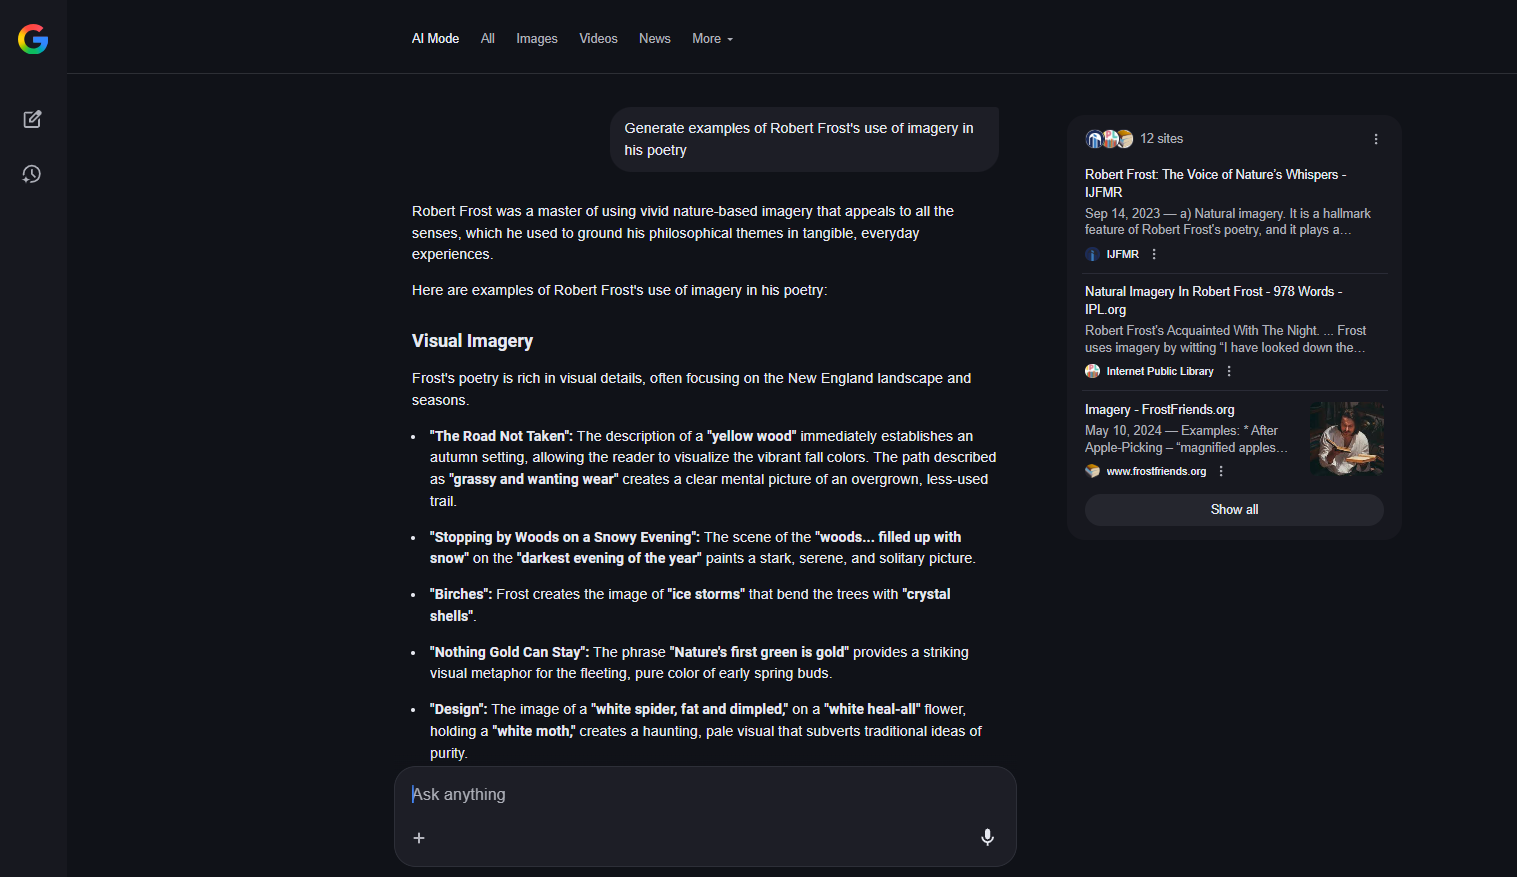This screenshot has width=1517, height=877.
Task: Open the More search categories dropdown
Action: pyautogui.click(x=711, y=38)
